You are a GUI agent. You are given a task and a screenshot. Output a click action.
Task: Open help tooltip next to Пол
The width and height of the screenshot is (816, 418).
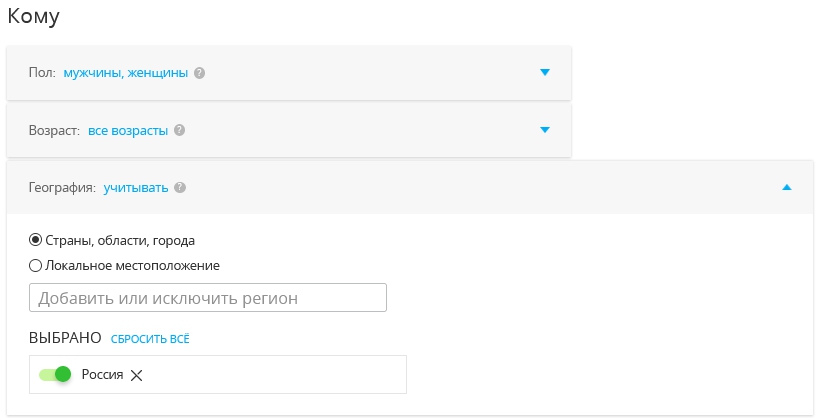coord(199,73)
